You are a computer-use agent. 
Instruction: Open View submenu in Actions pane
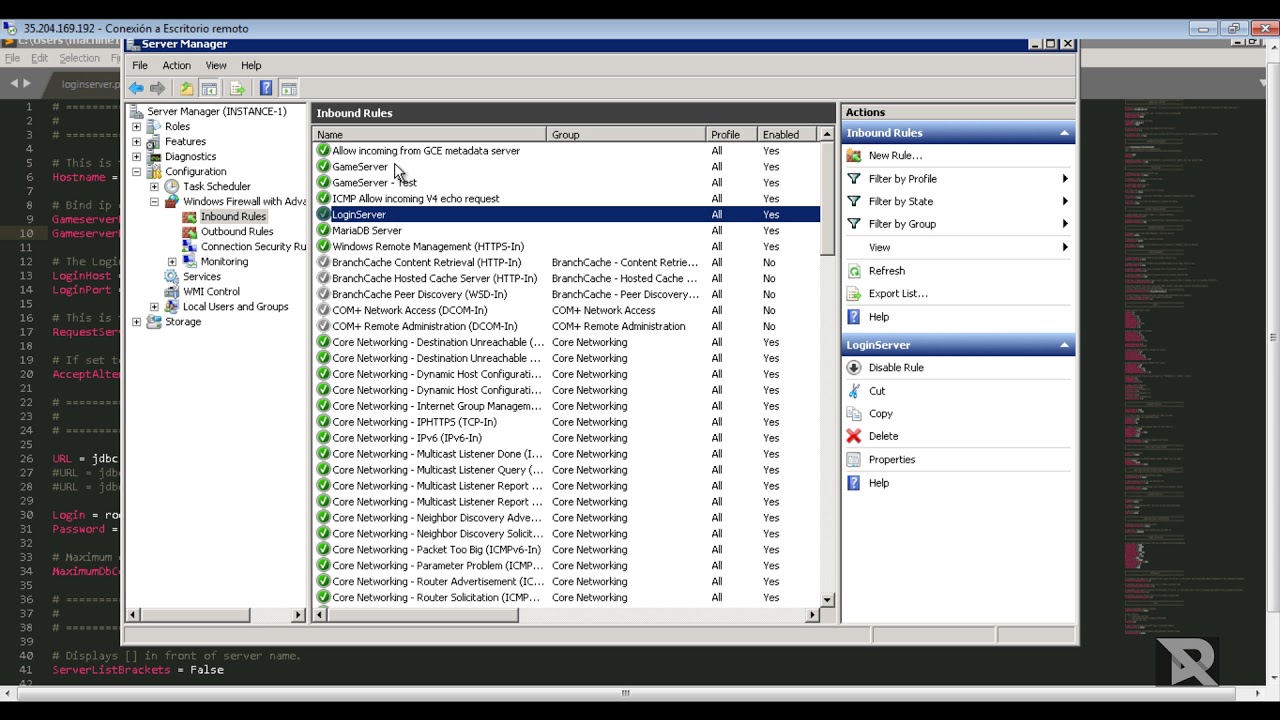click(x=958, y=247)
